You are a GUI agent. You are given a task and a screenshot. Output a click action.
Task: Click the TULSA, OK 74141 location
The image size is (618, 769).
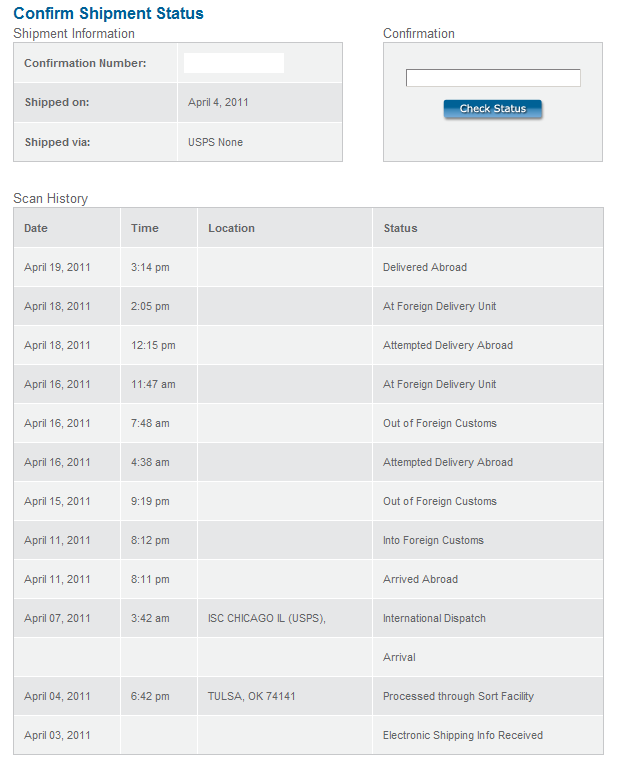pos(252,696)
